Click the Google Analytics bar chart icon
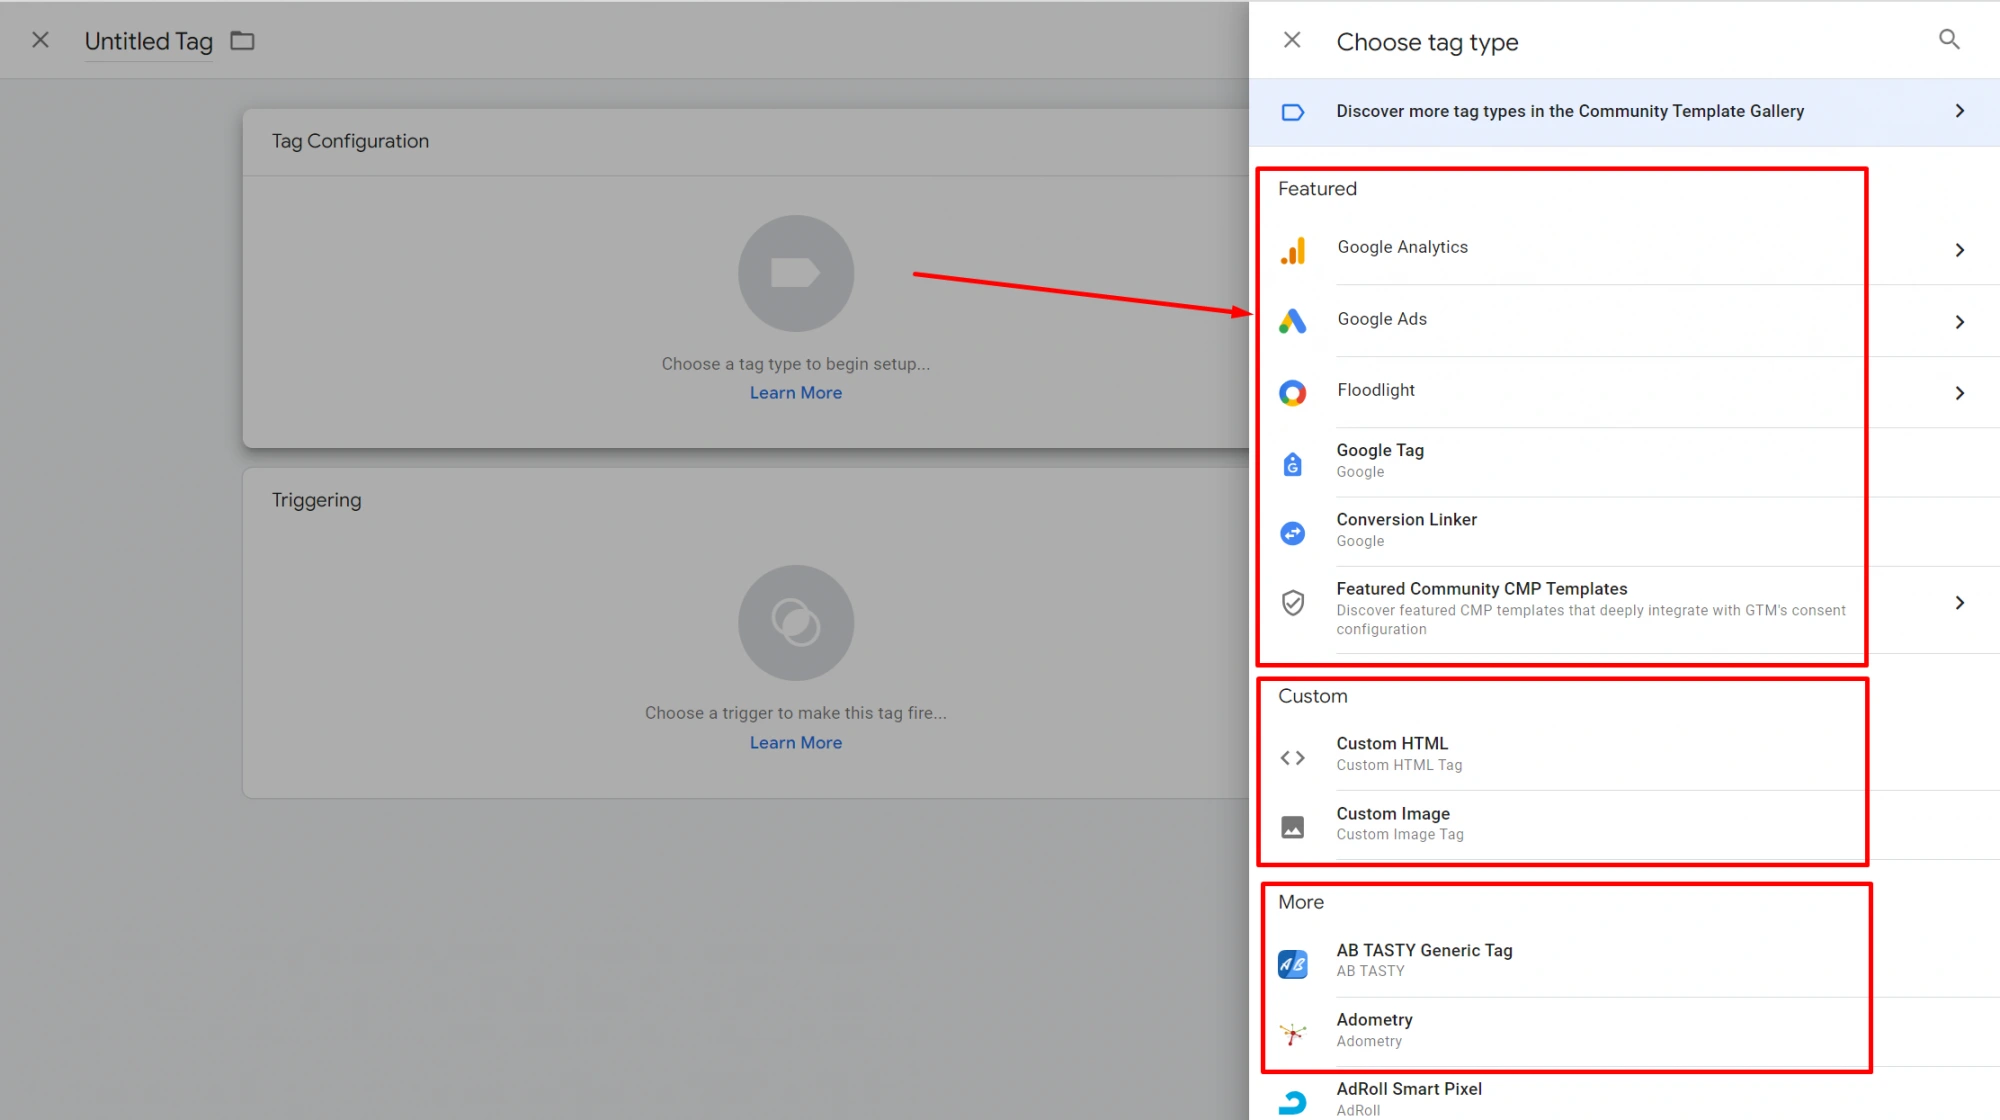The width and height of the screenshot is (2000, 1120). 1292,250
